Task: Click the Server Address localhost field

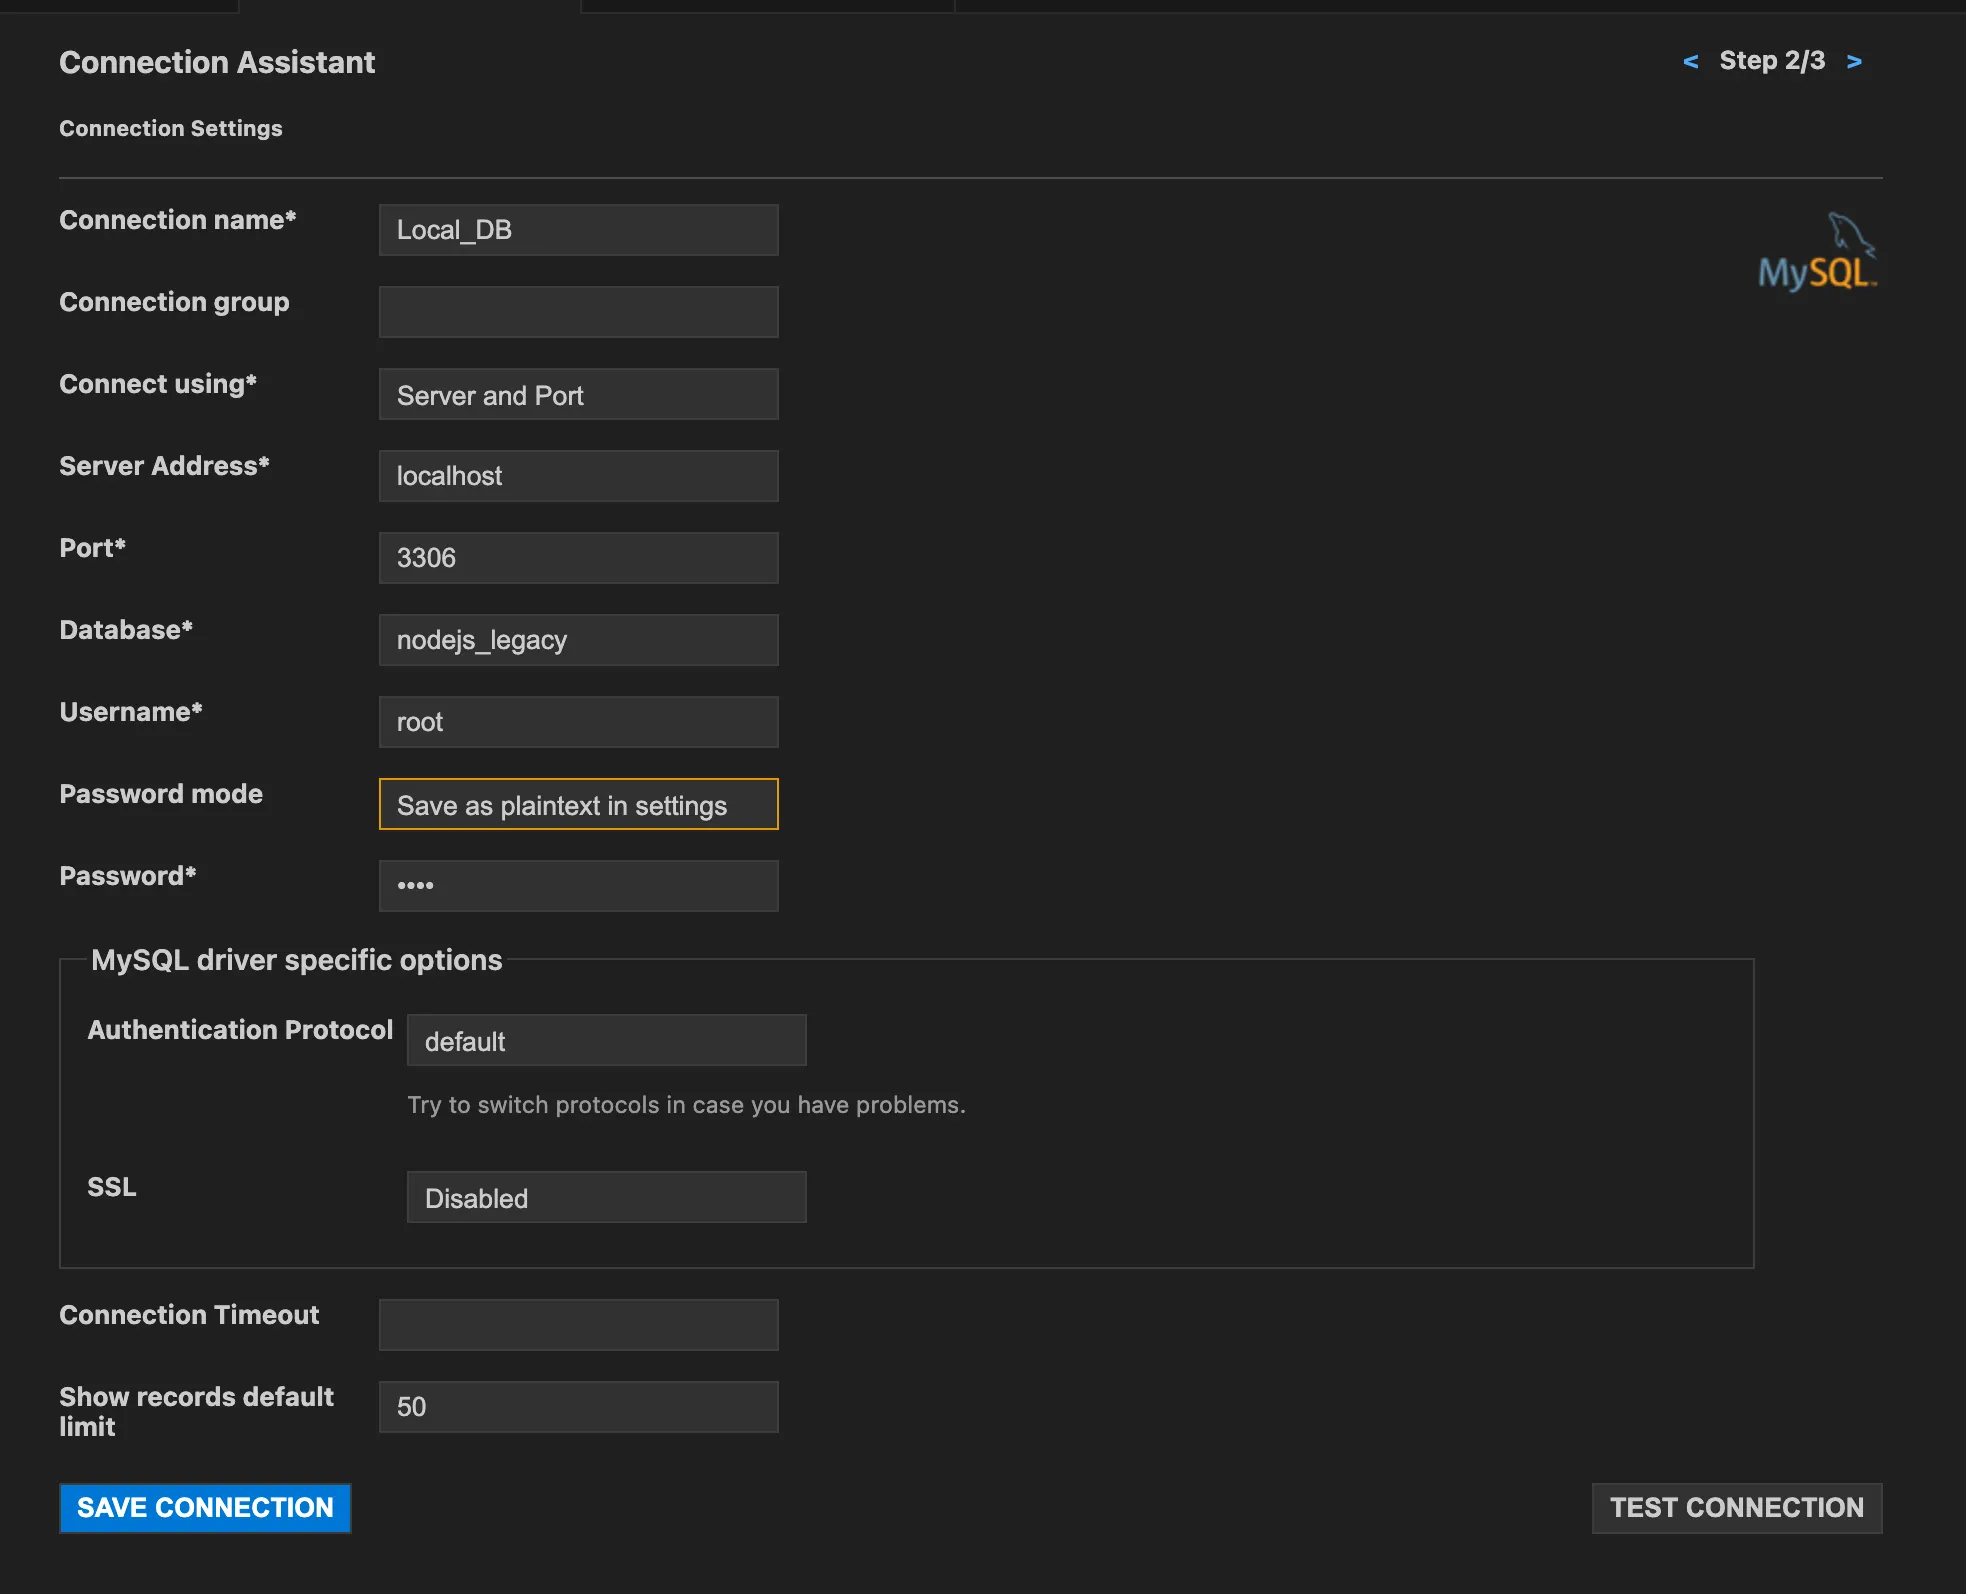Action: pyautogui.click(x=578, y=477)
